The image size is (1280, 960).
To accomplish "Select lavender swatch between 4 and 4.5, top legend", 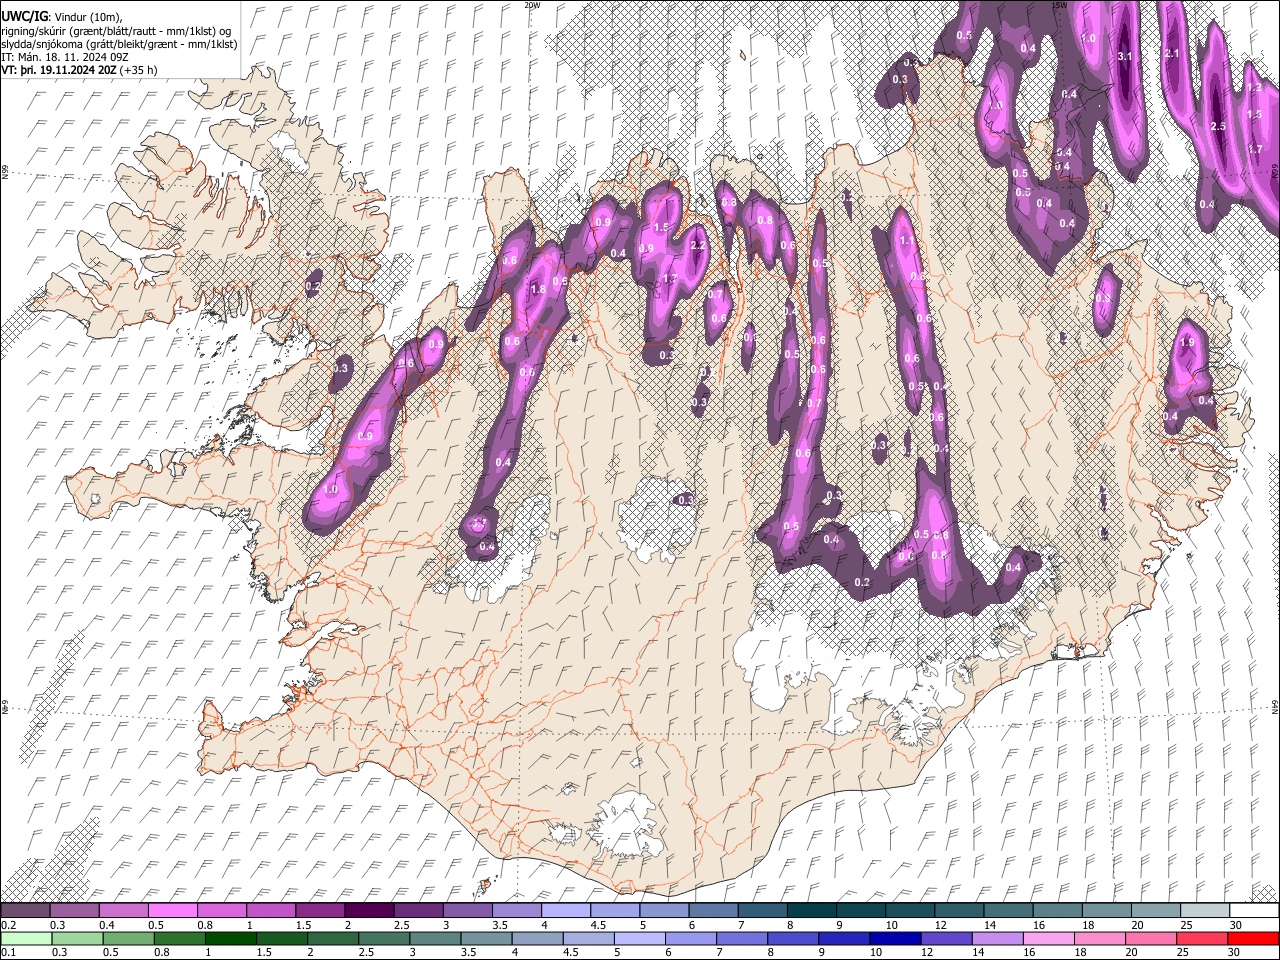I will (x=566, y=910).
